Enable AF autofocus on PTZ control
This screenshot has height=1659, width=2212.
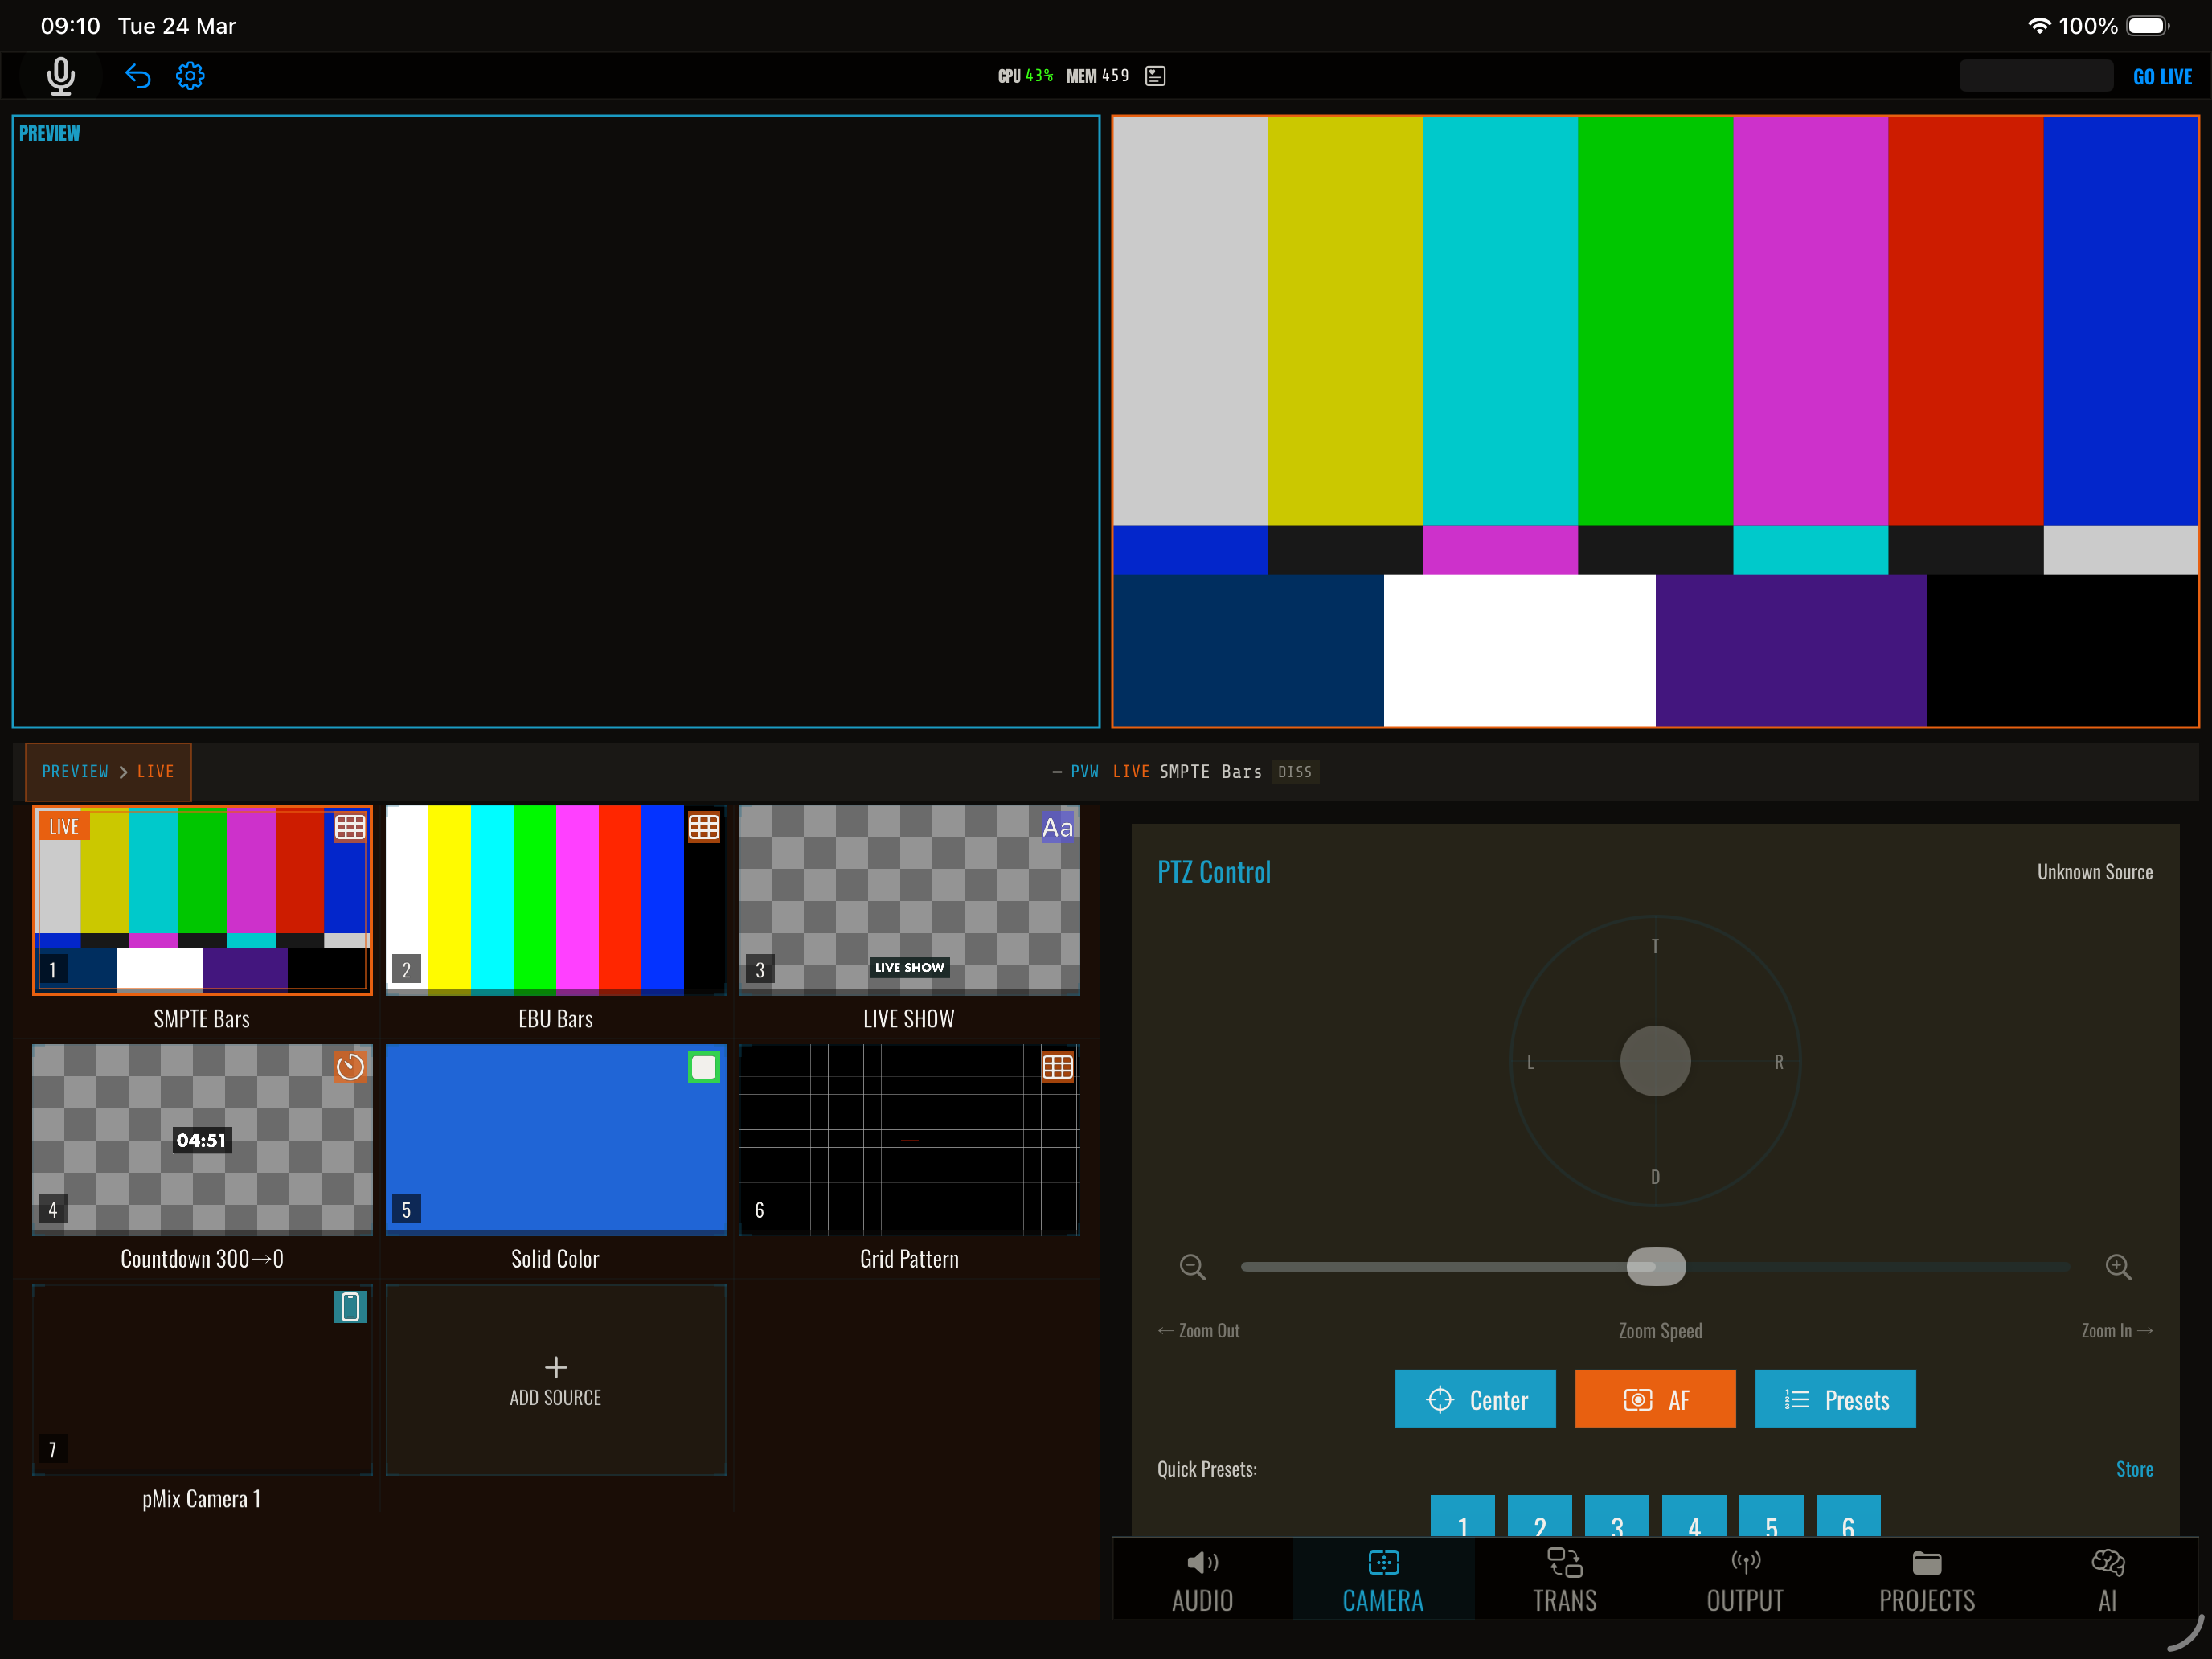[x=1655, y=1399]
